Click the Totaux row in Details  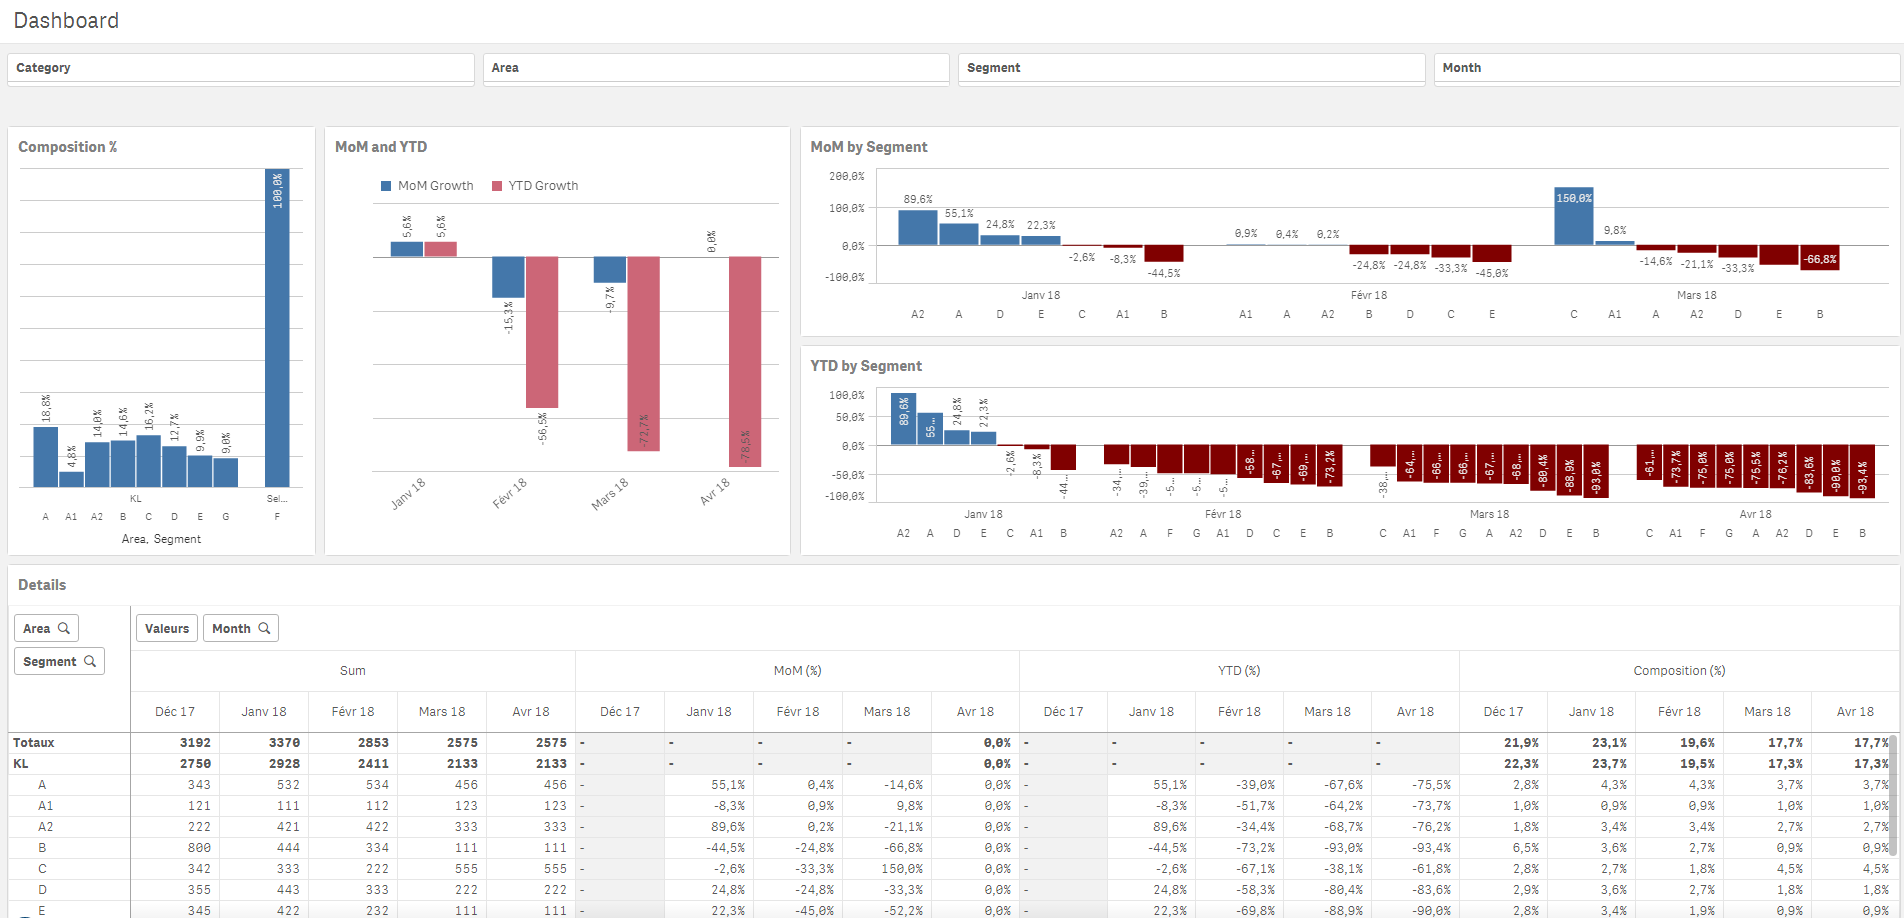pos(33,742)
